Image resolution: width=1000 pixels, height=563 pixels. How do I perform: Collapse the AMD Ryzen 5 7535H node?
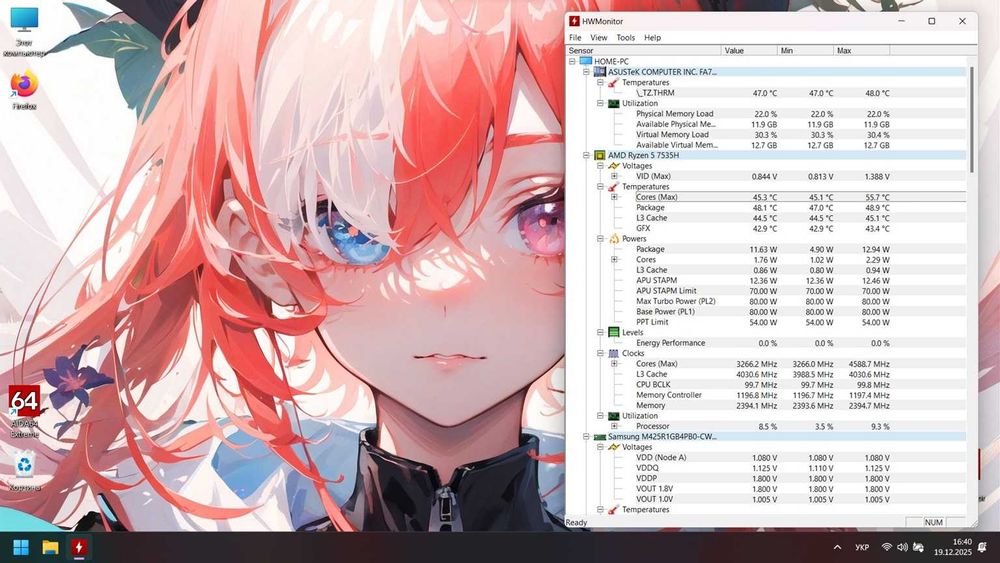tap(586, 155)
